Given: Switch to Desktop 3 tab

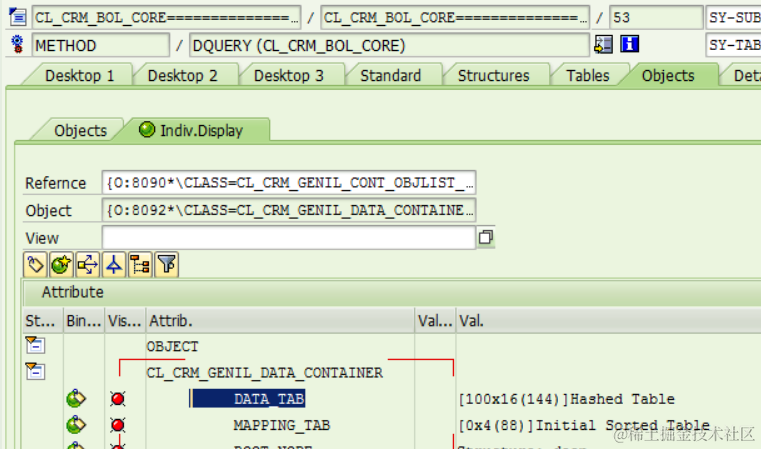Looking at the screenshot, I should (x=288, y=76).
